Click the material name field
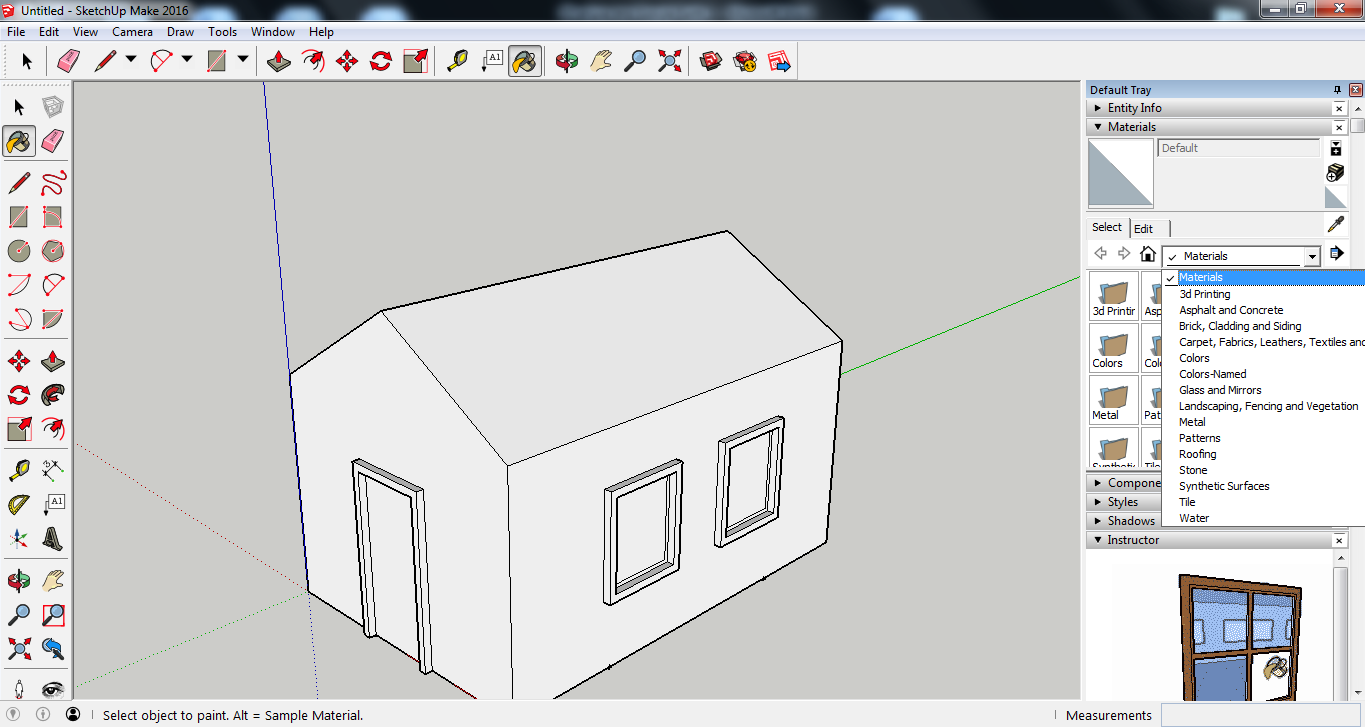This screenshot has height=727, width=1365. [x=1239, y=148]
